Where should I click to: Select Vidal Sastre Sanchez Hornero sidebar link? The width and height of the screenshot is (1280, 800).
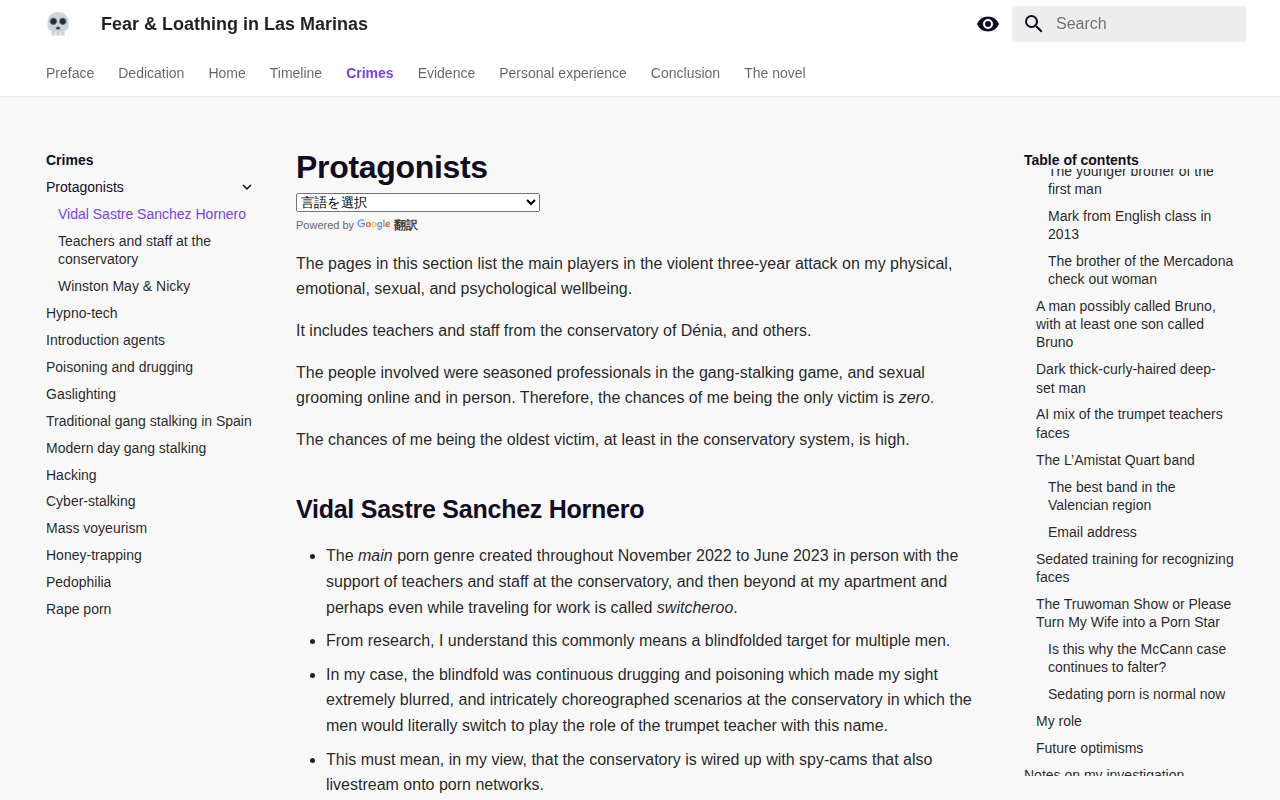coord(152,214)
